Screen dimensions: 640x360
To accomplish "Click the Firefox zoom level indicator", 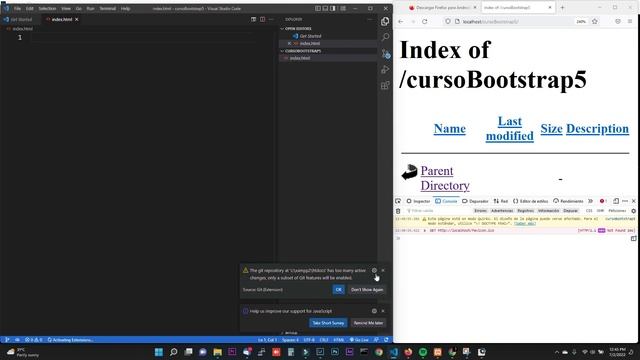I will point(581,22).
